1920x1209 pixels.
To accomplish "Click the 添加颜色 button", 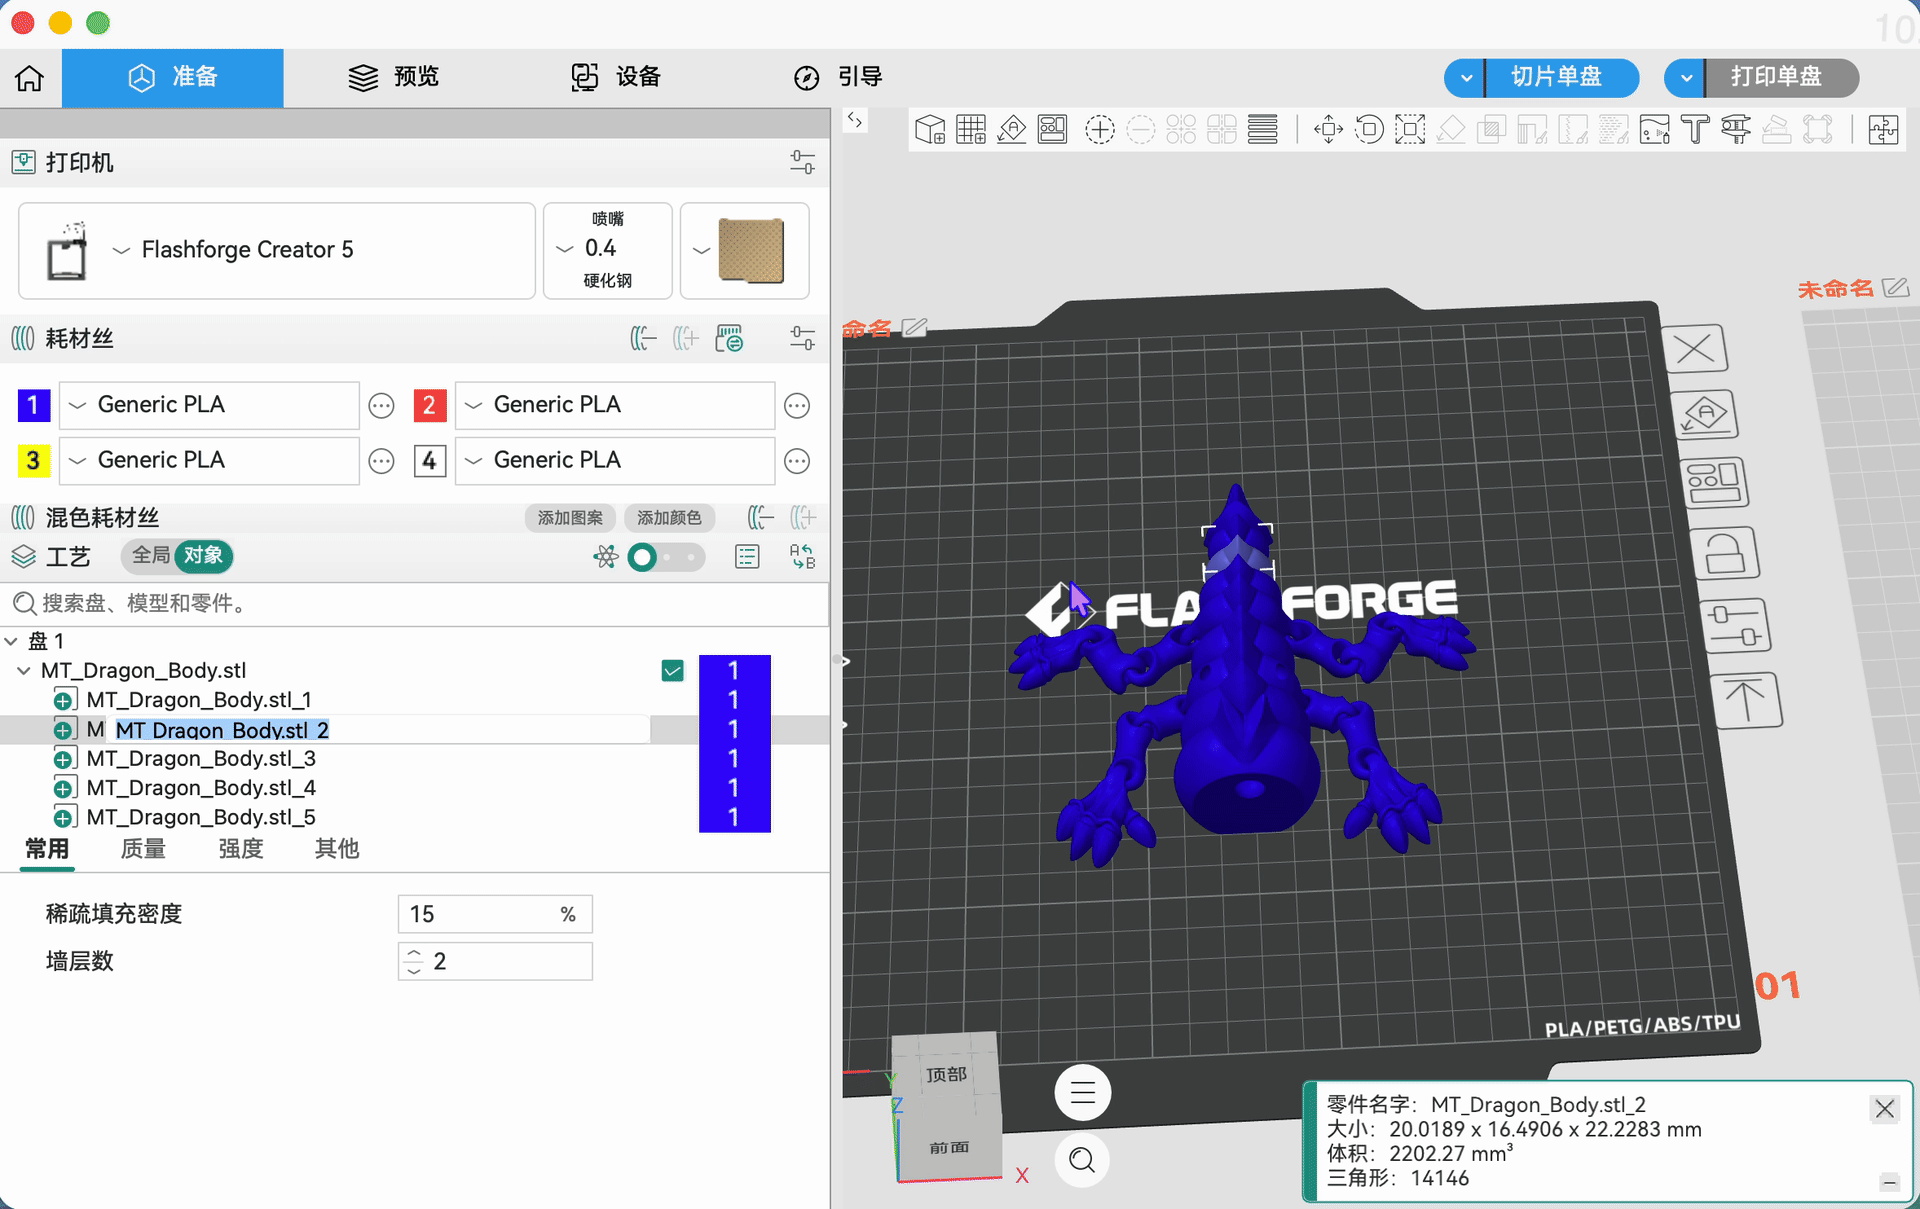I will pyautogui.click(x=669, y=518).
